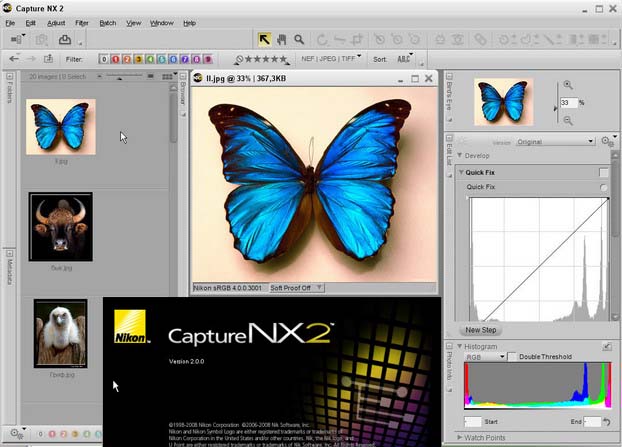Viewport: 622px width, 447px height.
Task: Open the Soft Proof Off dropdown
Action: [x=296, y=288]
